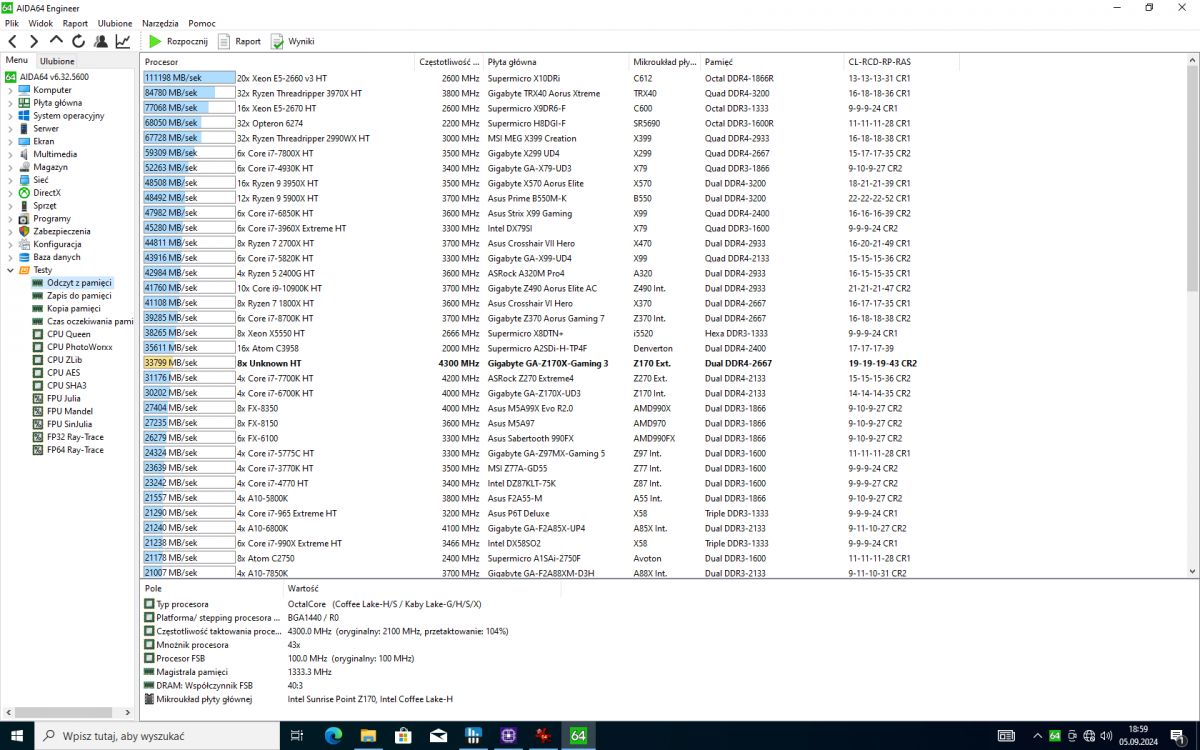Select Programy icon in the tree
1200x750 pixels.
[24, 218]
